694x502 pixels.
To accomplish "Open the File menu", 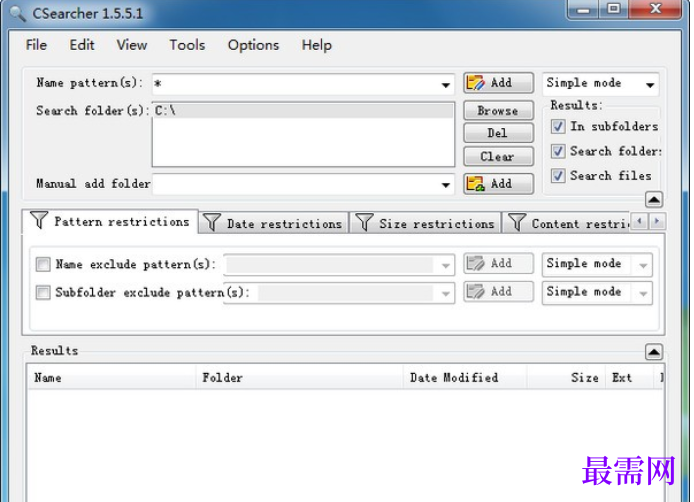I will click(x=36, y=45).
